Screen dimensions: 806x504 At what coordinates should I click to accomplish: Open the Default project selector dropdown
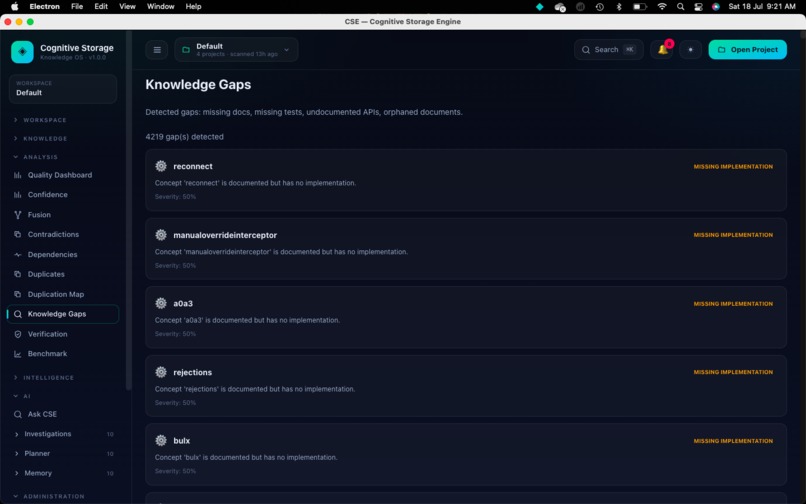point(236,50)
